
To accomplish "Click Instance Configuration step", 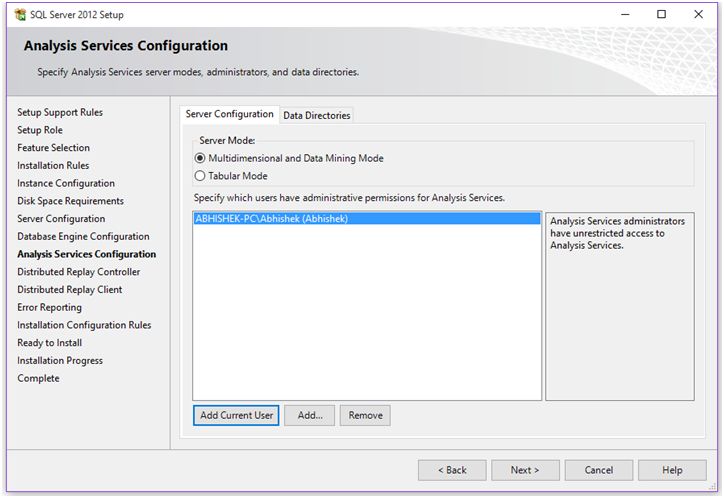I will pyautogui.click(x=66, y=183).
